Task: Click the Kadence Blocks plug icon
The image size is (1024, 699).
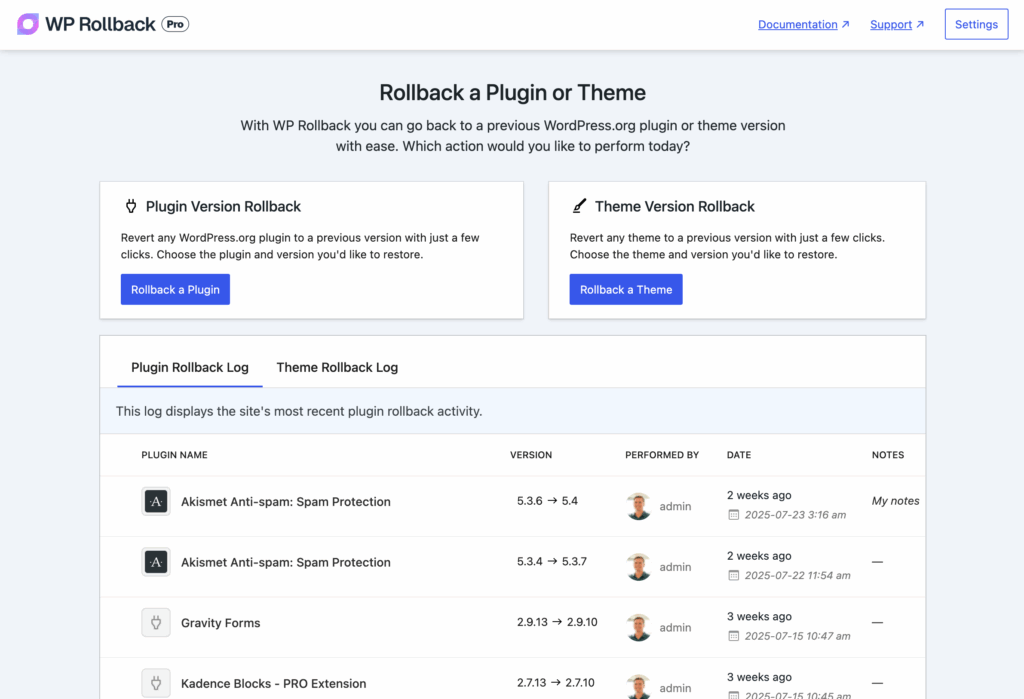Action: tap(156, 683)
